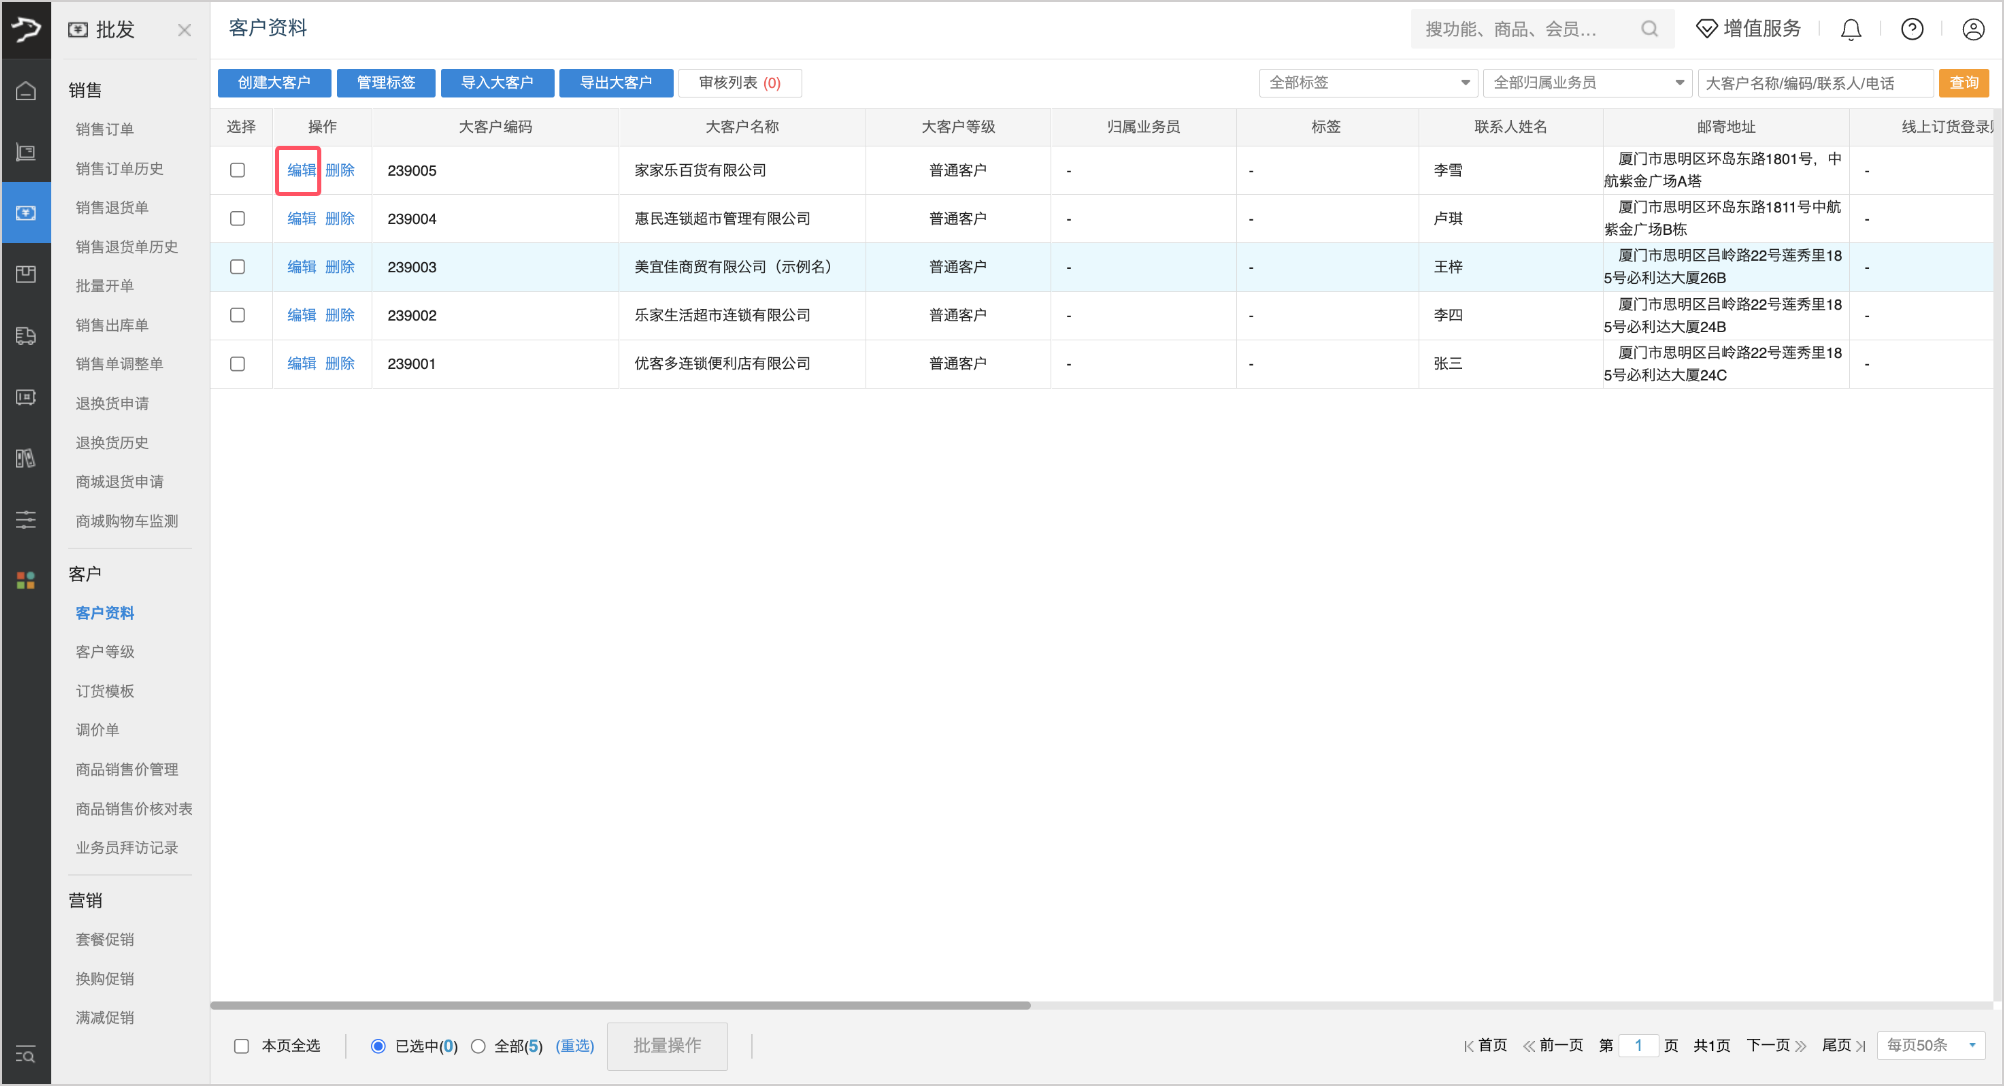
Task: Open the notification bell icon
Action: tap(1850, 29)
